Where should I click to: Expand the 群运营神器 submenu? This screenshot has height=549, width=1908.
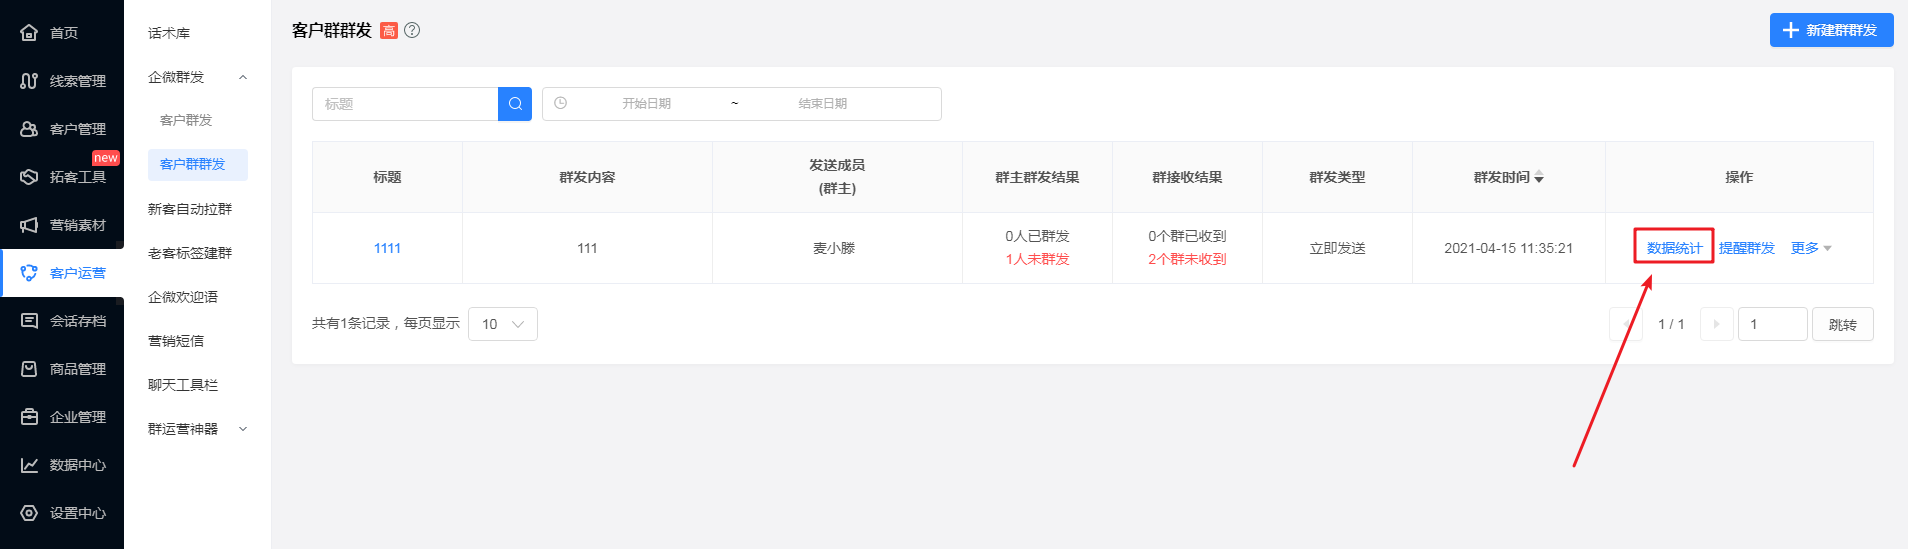point(243,429)
